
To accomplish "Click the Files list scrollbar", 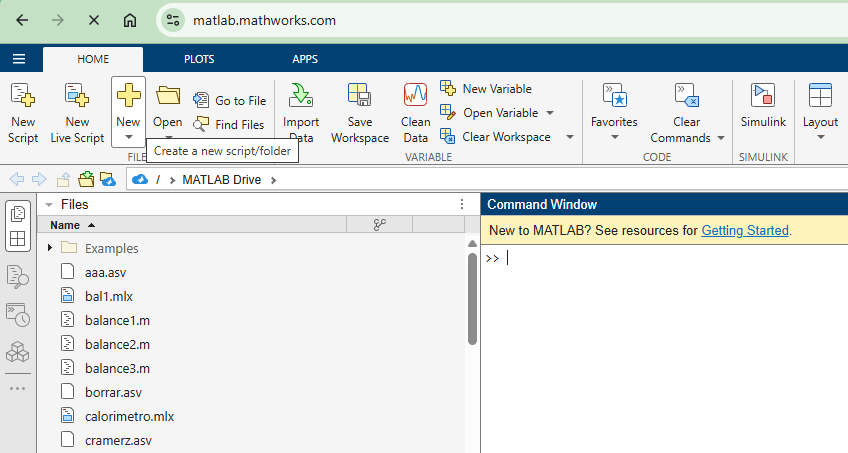I will click(472, 298).
